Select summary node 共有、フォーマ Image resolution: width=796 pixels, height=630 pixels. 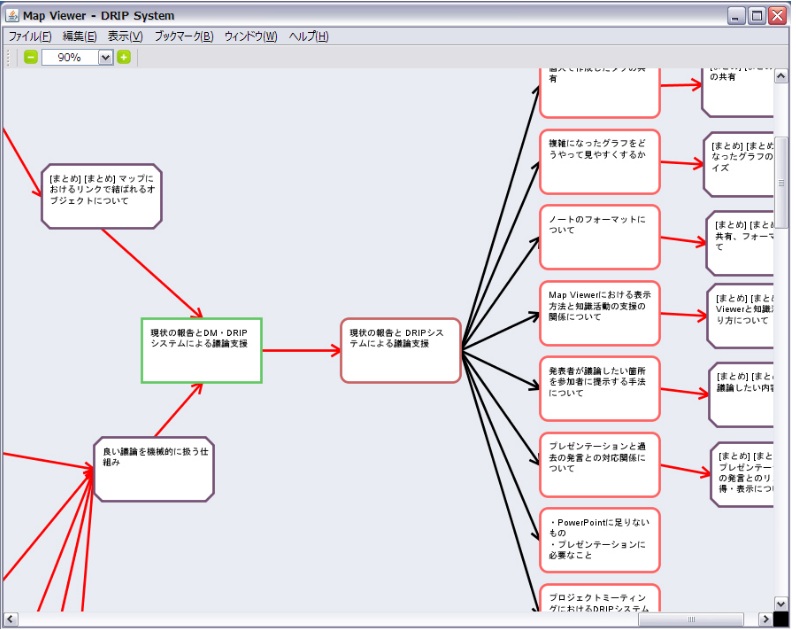point(740,244)
